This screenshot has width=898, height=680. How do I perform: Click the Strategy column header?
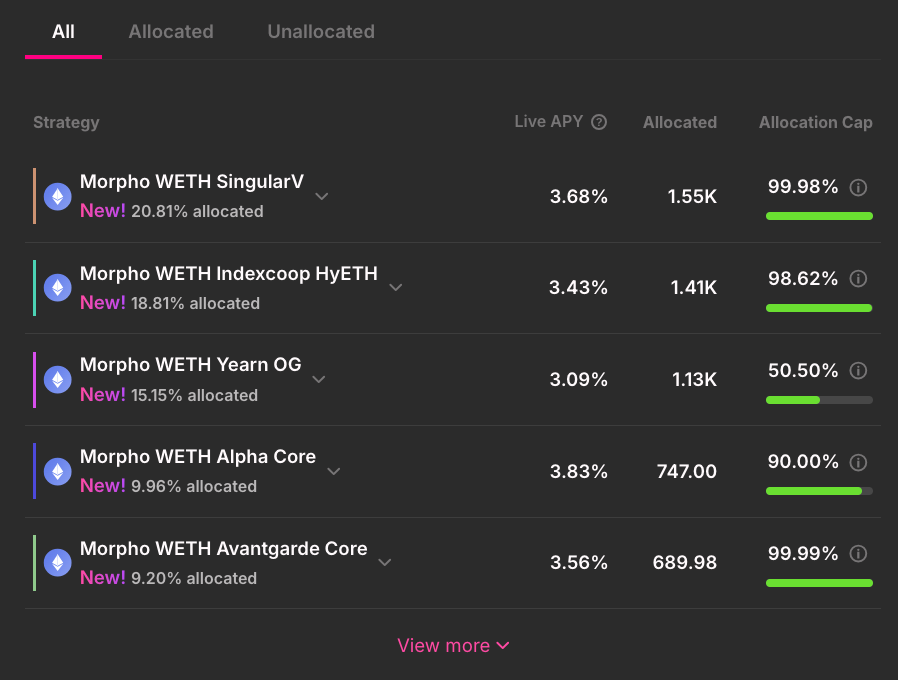pyautogui.click(x=66, y=123)
